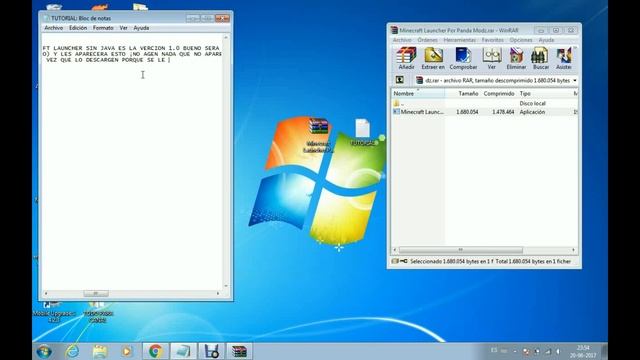Image resolution: width=640 pixels, height=360 pixels.
Task: Close the TUTORIAL Bloc de notas window
Action: click(x=222, y=18)
